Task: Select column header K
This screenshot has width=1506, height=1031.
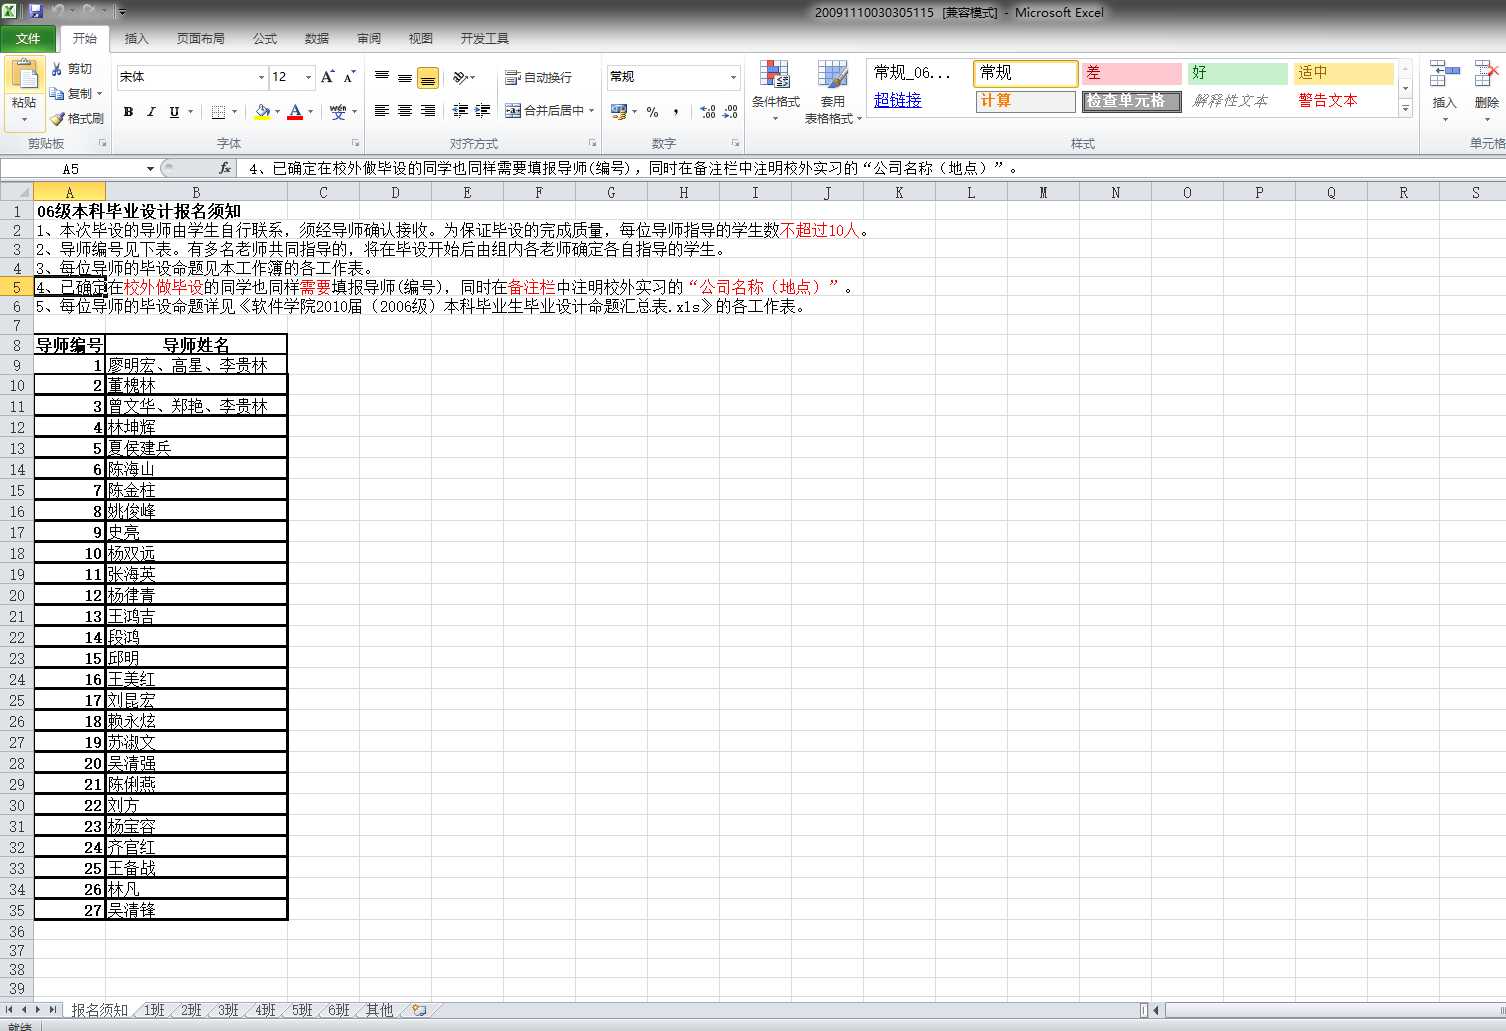Action: [899, 192]
